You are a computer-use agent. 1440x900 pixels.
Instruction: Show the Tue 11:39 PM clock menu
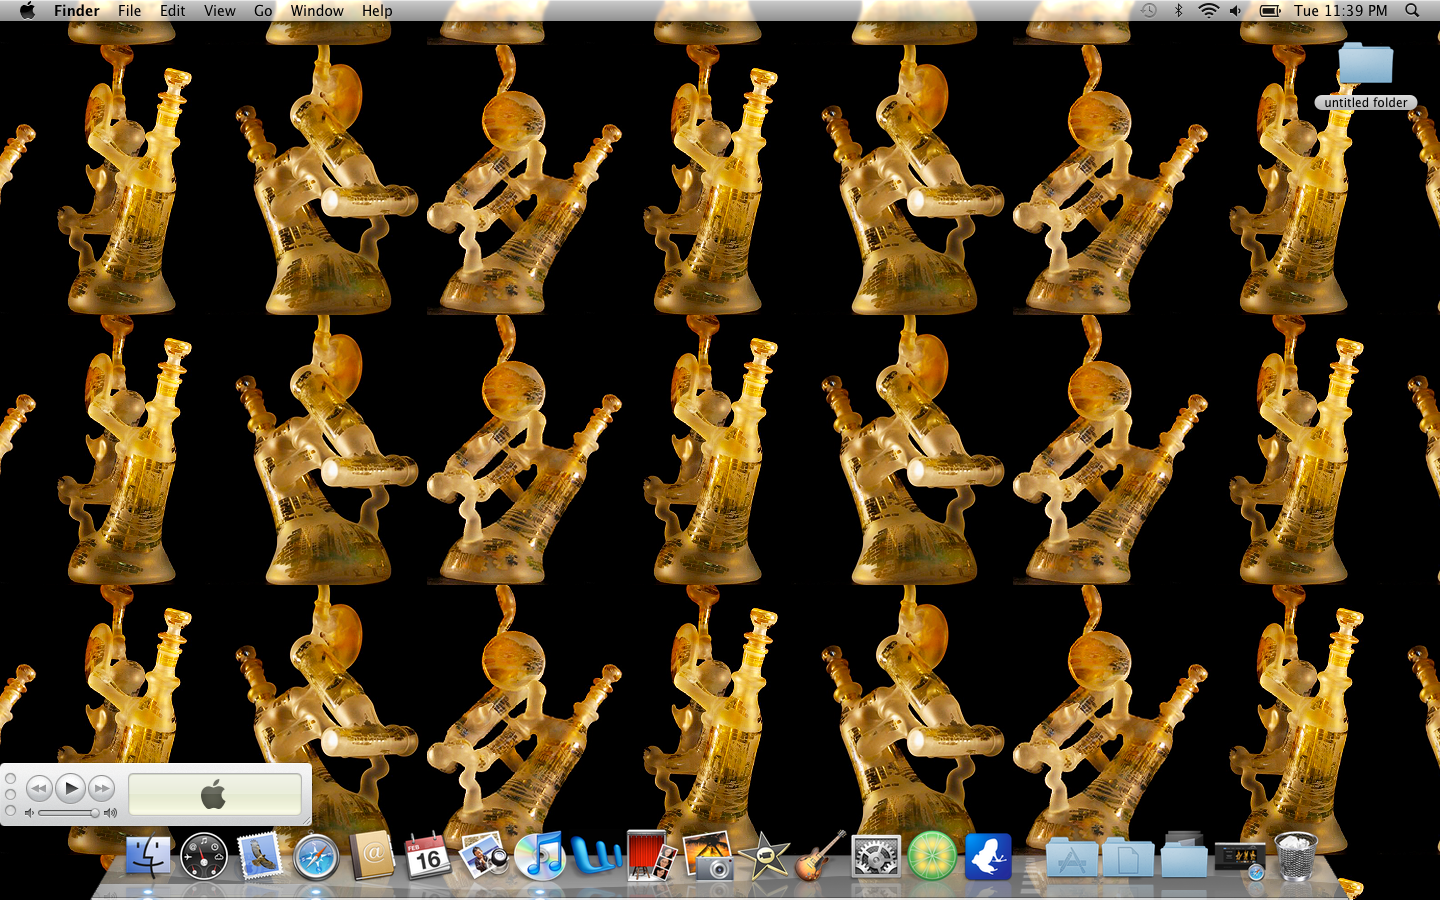1340,10
